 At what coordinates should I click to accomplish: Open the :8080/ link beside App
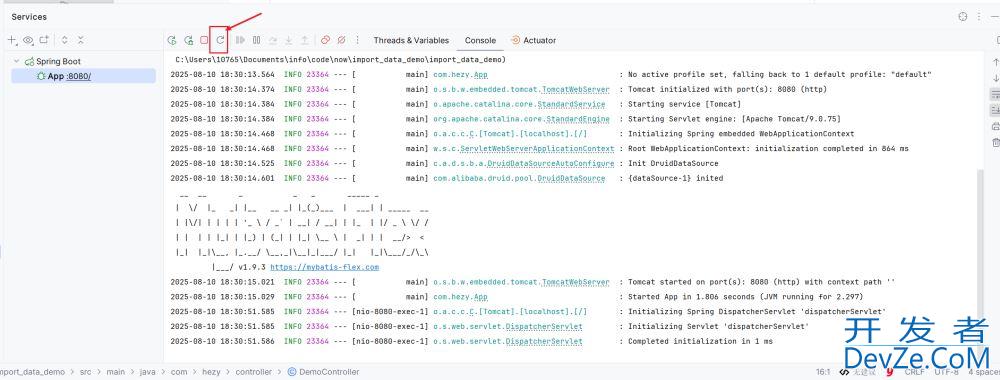click(x=78, y=77)
